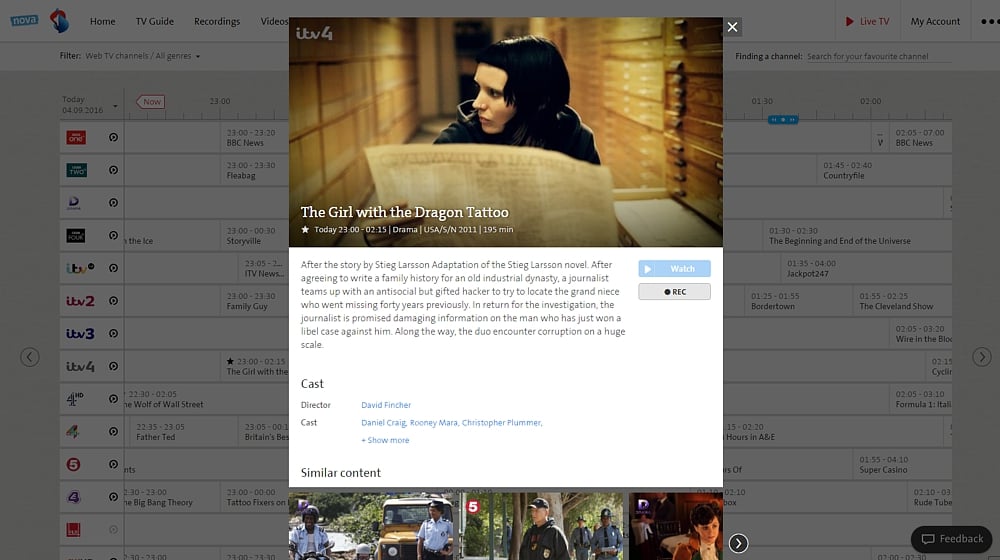1000x560 pixels.
Task: Open the TV Guide menu
Action: click(154, 21)
